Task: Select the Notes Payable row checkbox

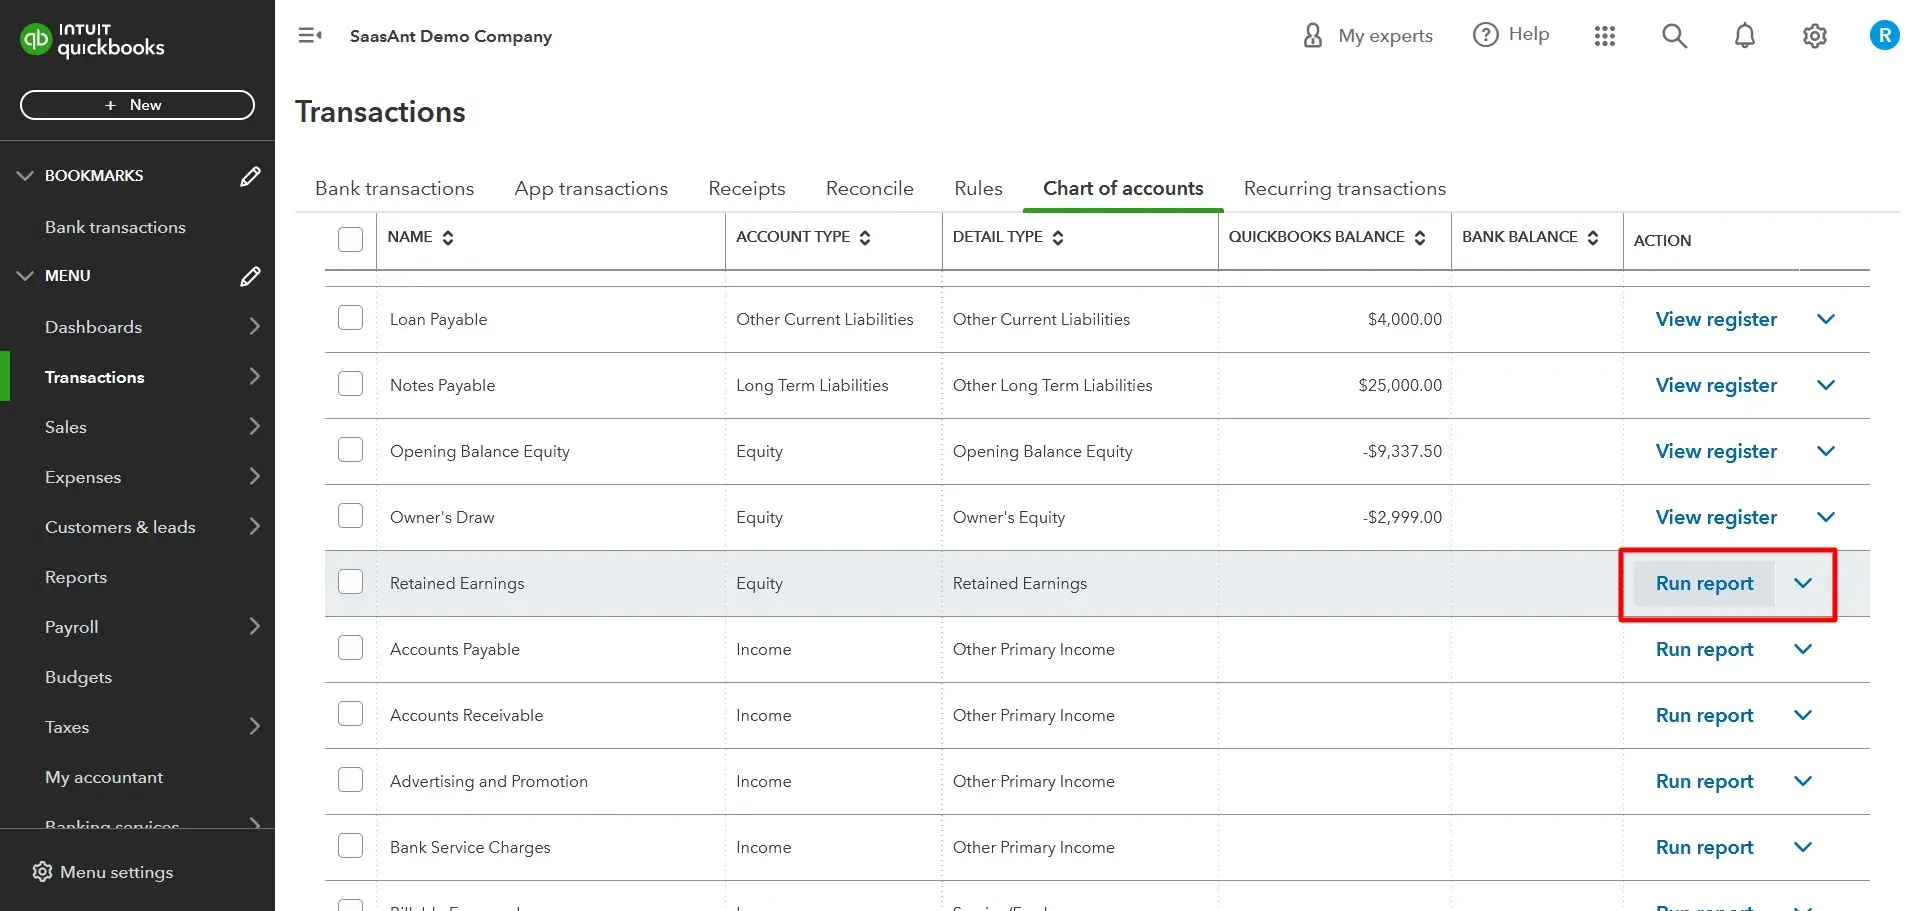Action: point(350,384)
